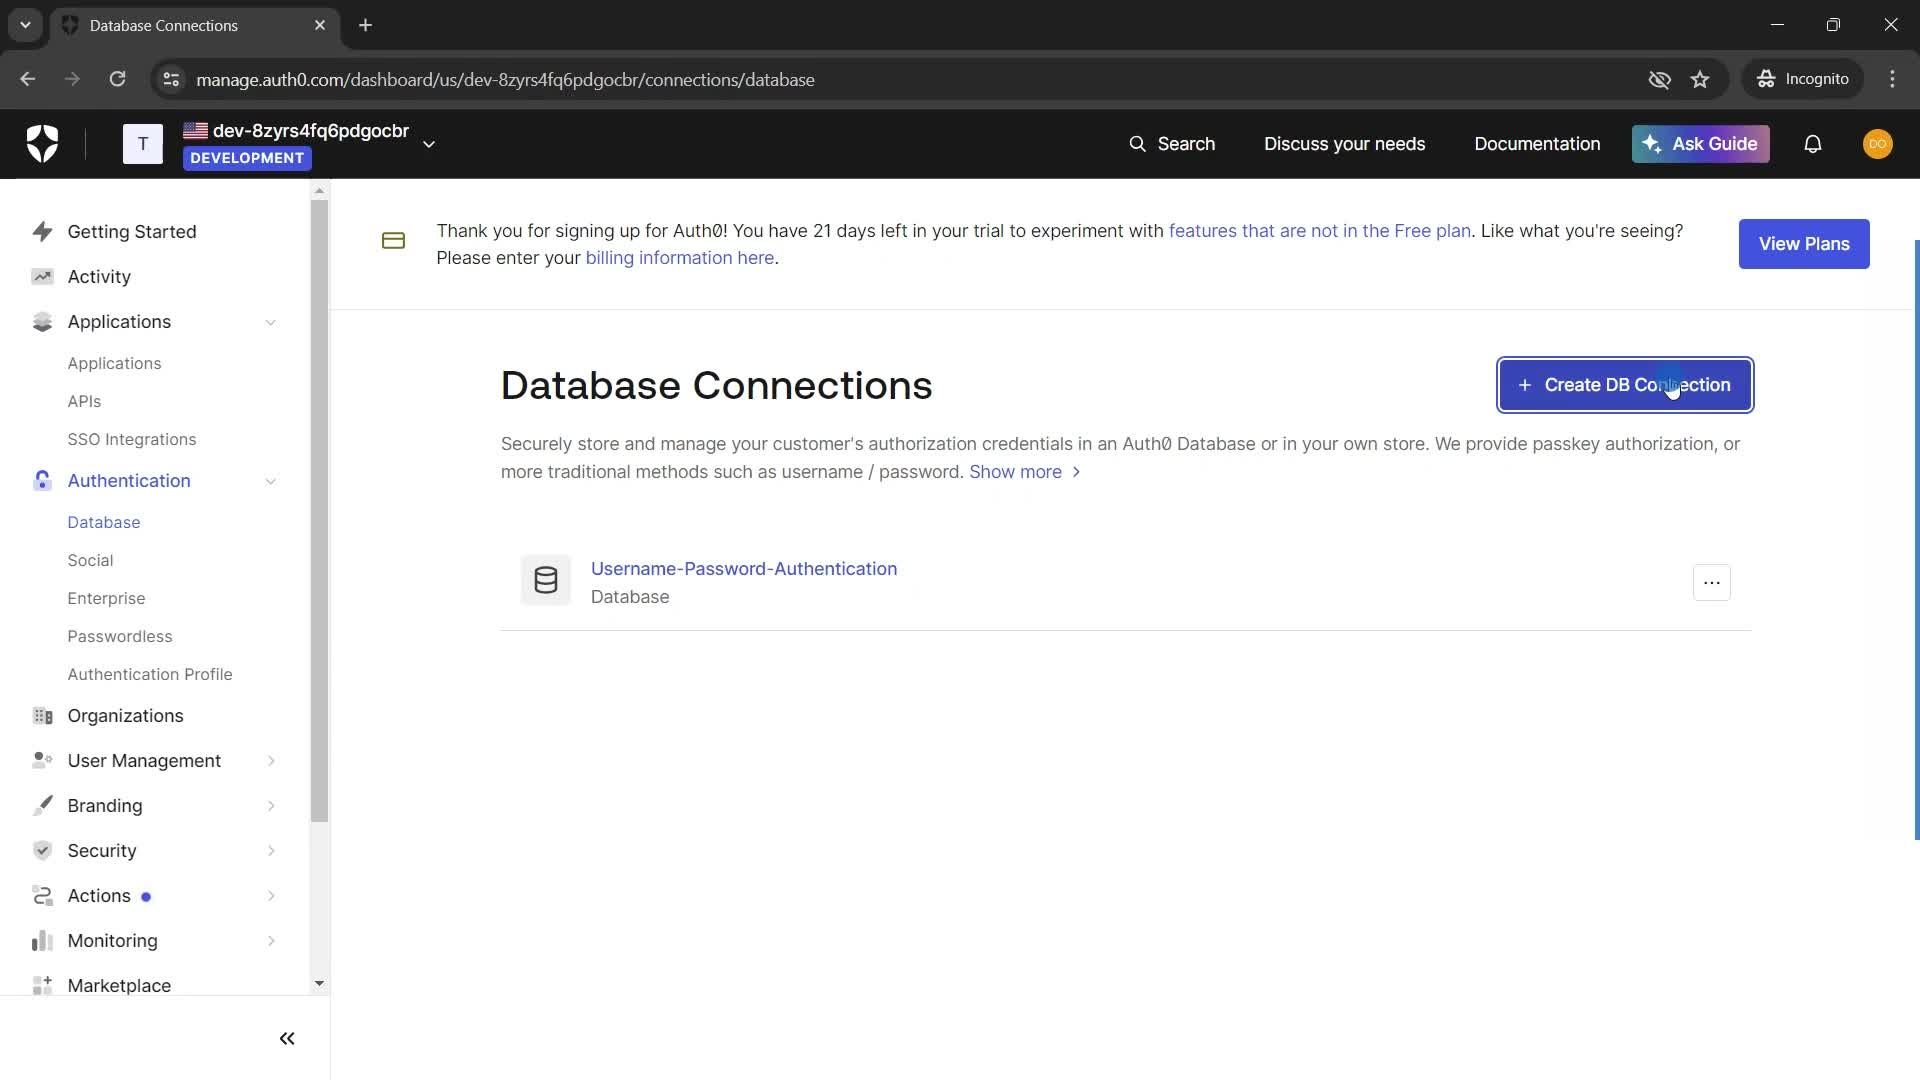Image resolution: width=1920 pixels, height=1080 pixels.
Task: Click the Getting Started lightning icon
Action: 42,232
